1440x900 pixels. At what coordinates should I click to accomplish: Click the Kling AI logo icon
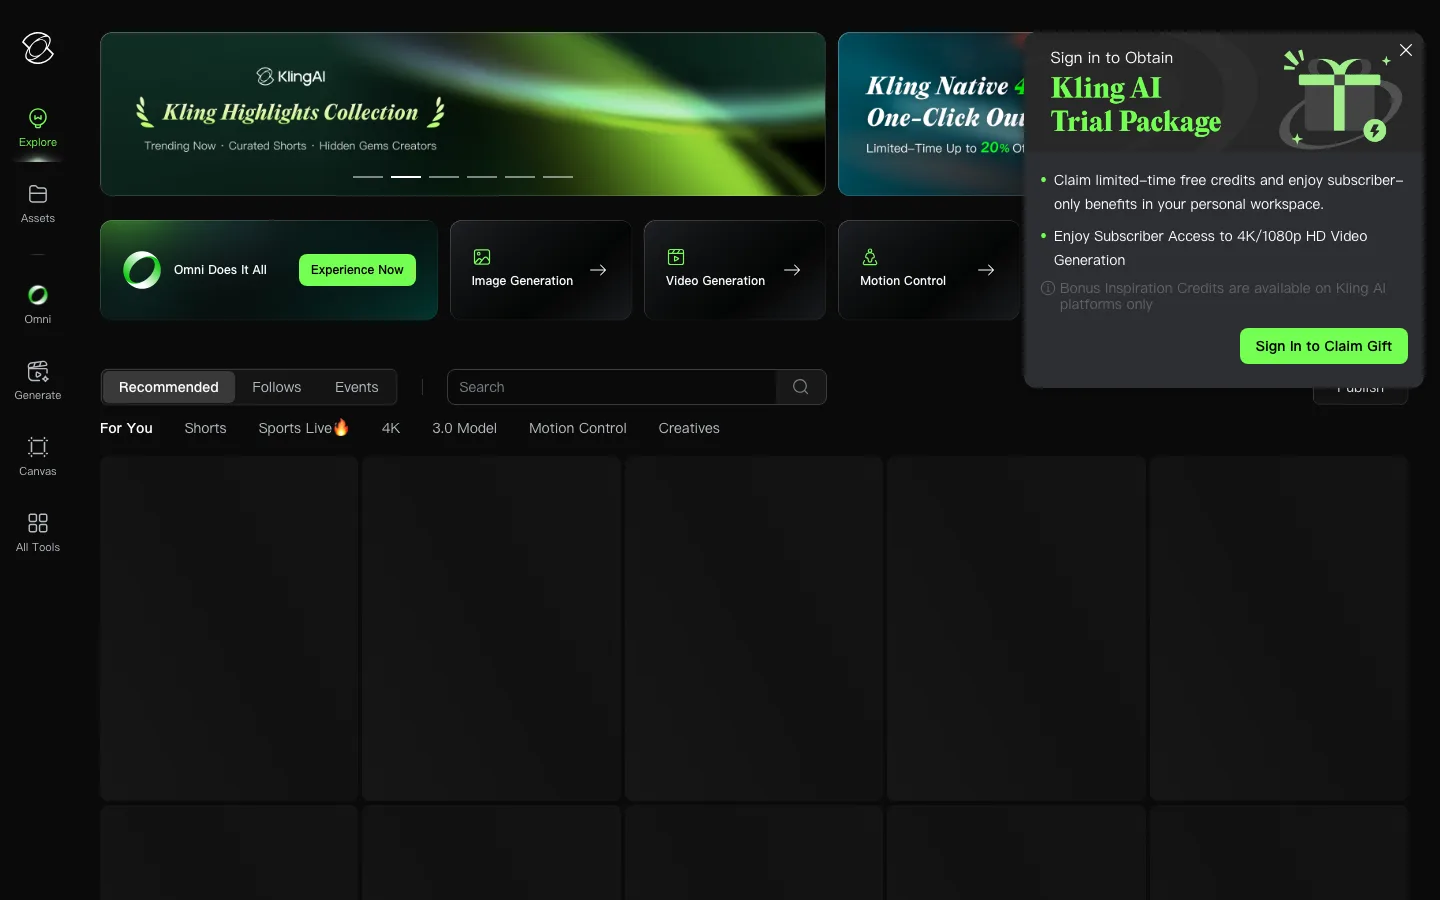click(38, 48)
